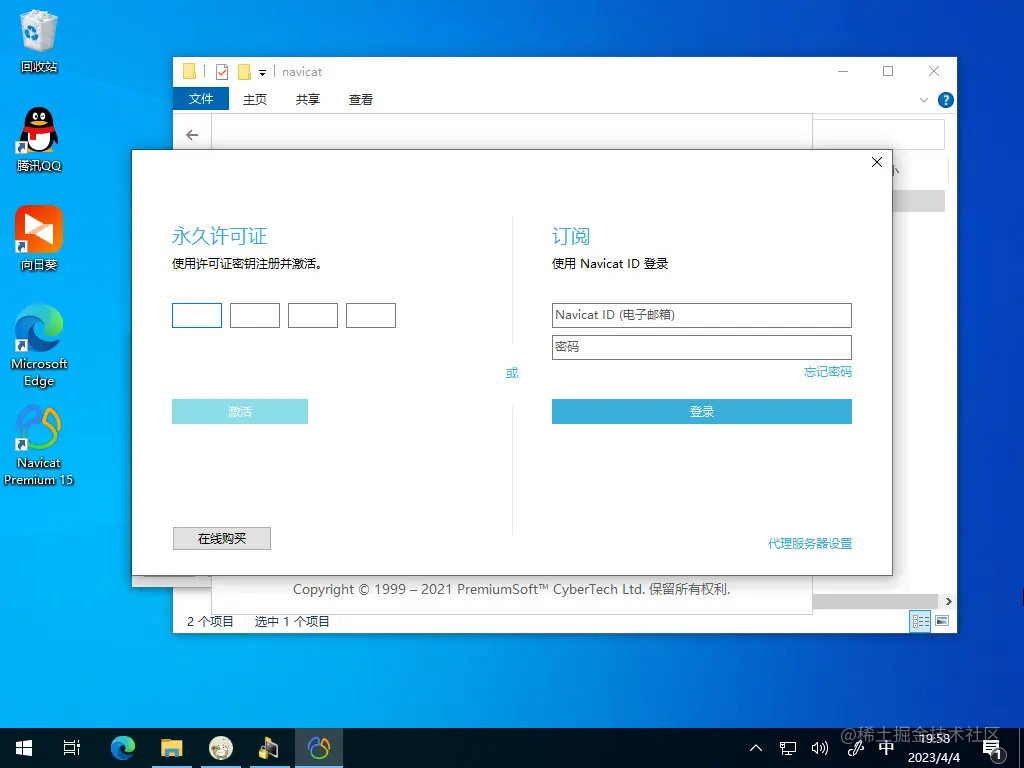Open Navicat Premium 15 desktop shortcut

(x=39, y=446)
